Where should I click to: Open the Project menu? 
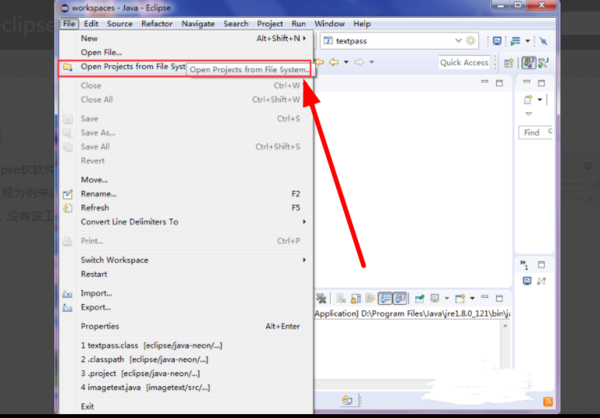[x=270, y=24]
